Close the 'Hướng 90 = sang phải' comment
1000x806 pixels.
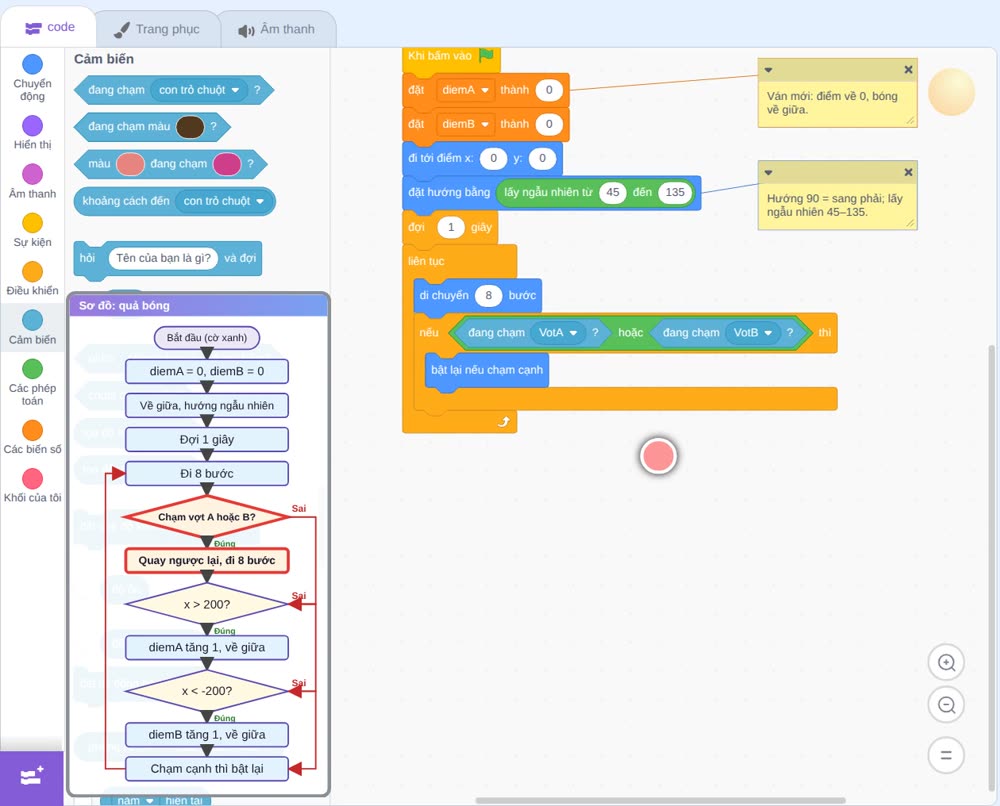pos(908,172)
